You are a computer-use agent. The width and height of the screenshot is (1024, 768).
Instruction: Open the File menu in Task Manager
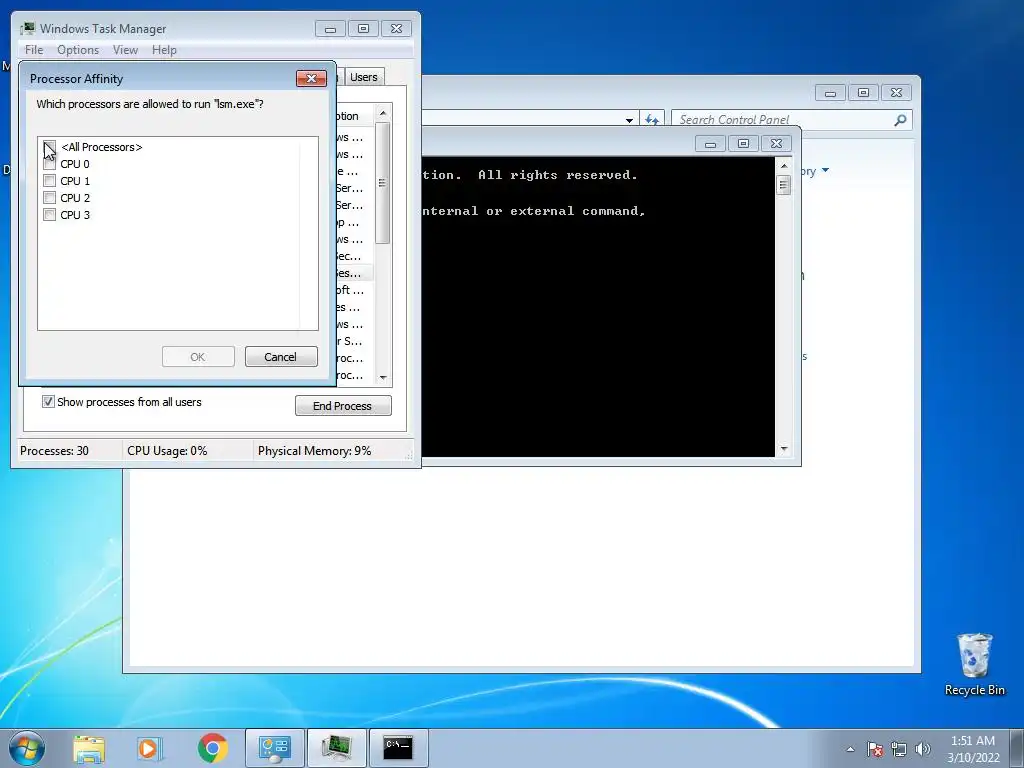34,50
